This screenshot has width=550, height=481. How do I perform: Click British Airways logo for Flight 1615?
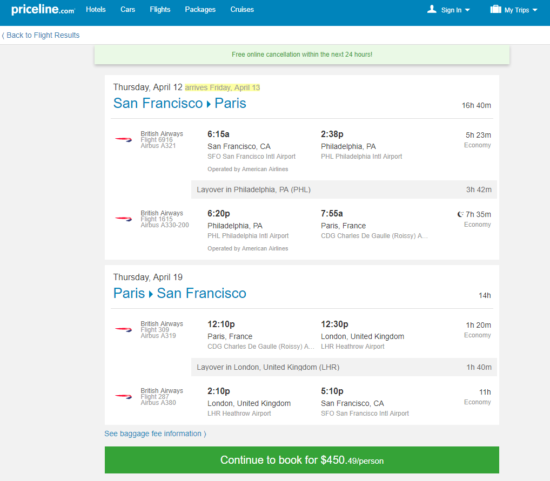tap(123, 219)
